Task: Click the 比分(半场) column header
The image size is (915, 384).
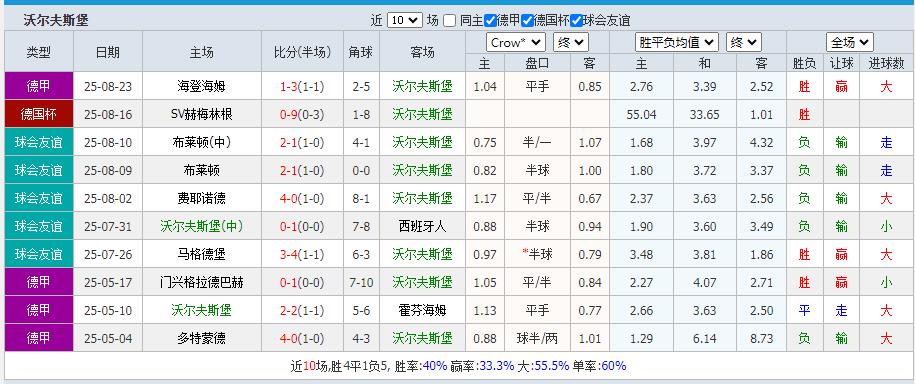Action: [302, 53]
